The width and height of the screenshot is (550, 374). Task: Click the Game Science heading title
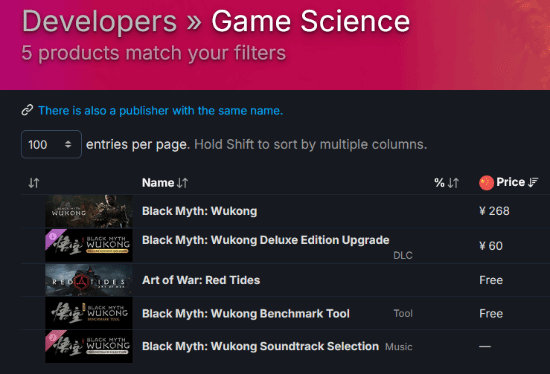(310, 21)
